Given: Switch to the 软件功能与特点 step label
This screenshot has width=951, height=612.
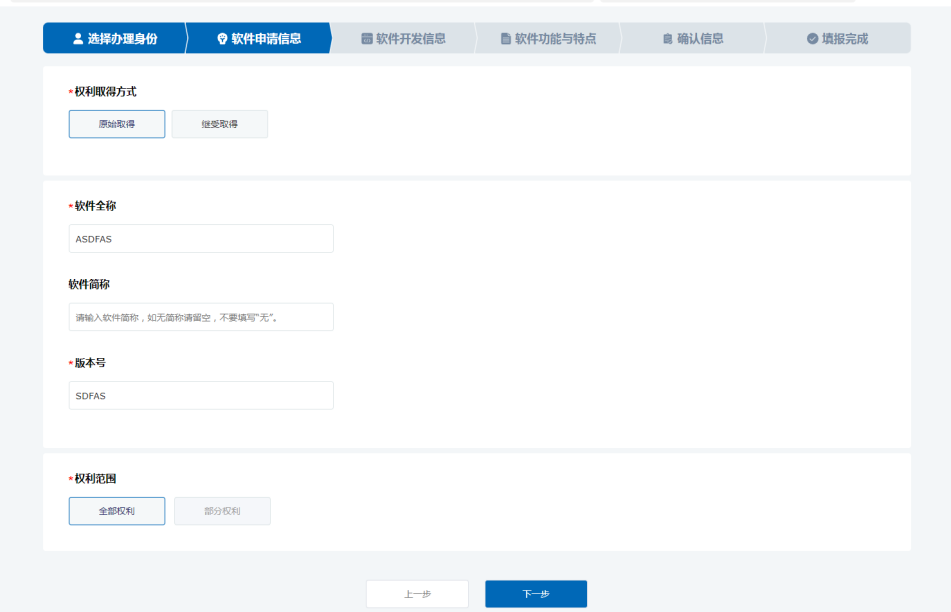Looking at the screenshot, I should coord(555,39).
